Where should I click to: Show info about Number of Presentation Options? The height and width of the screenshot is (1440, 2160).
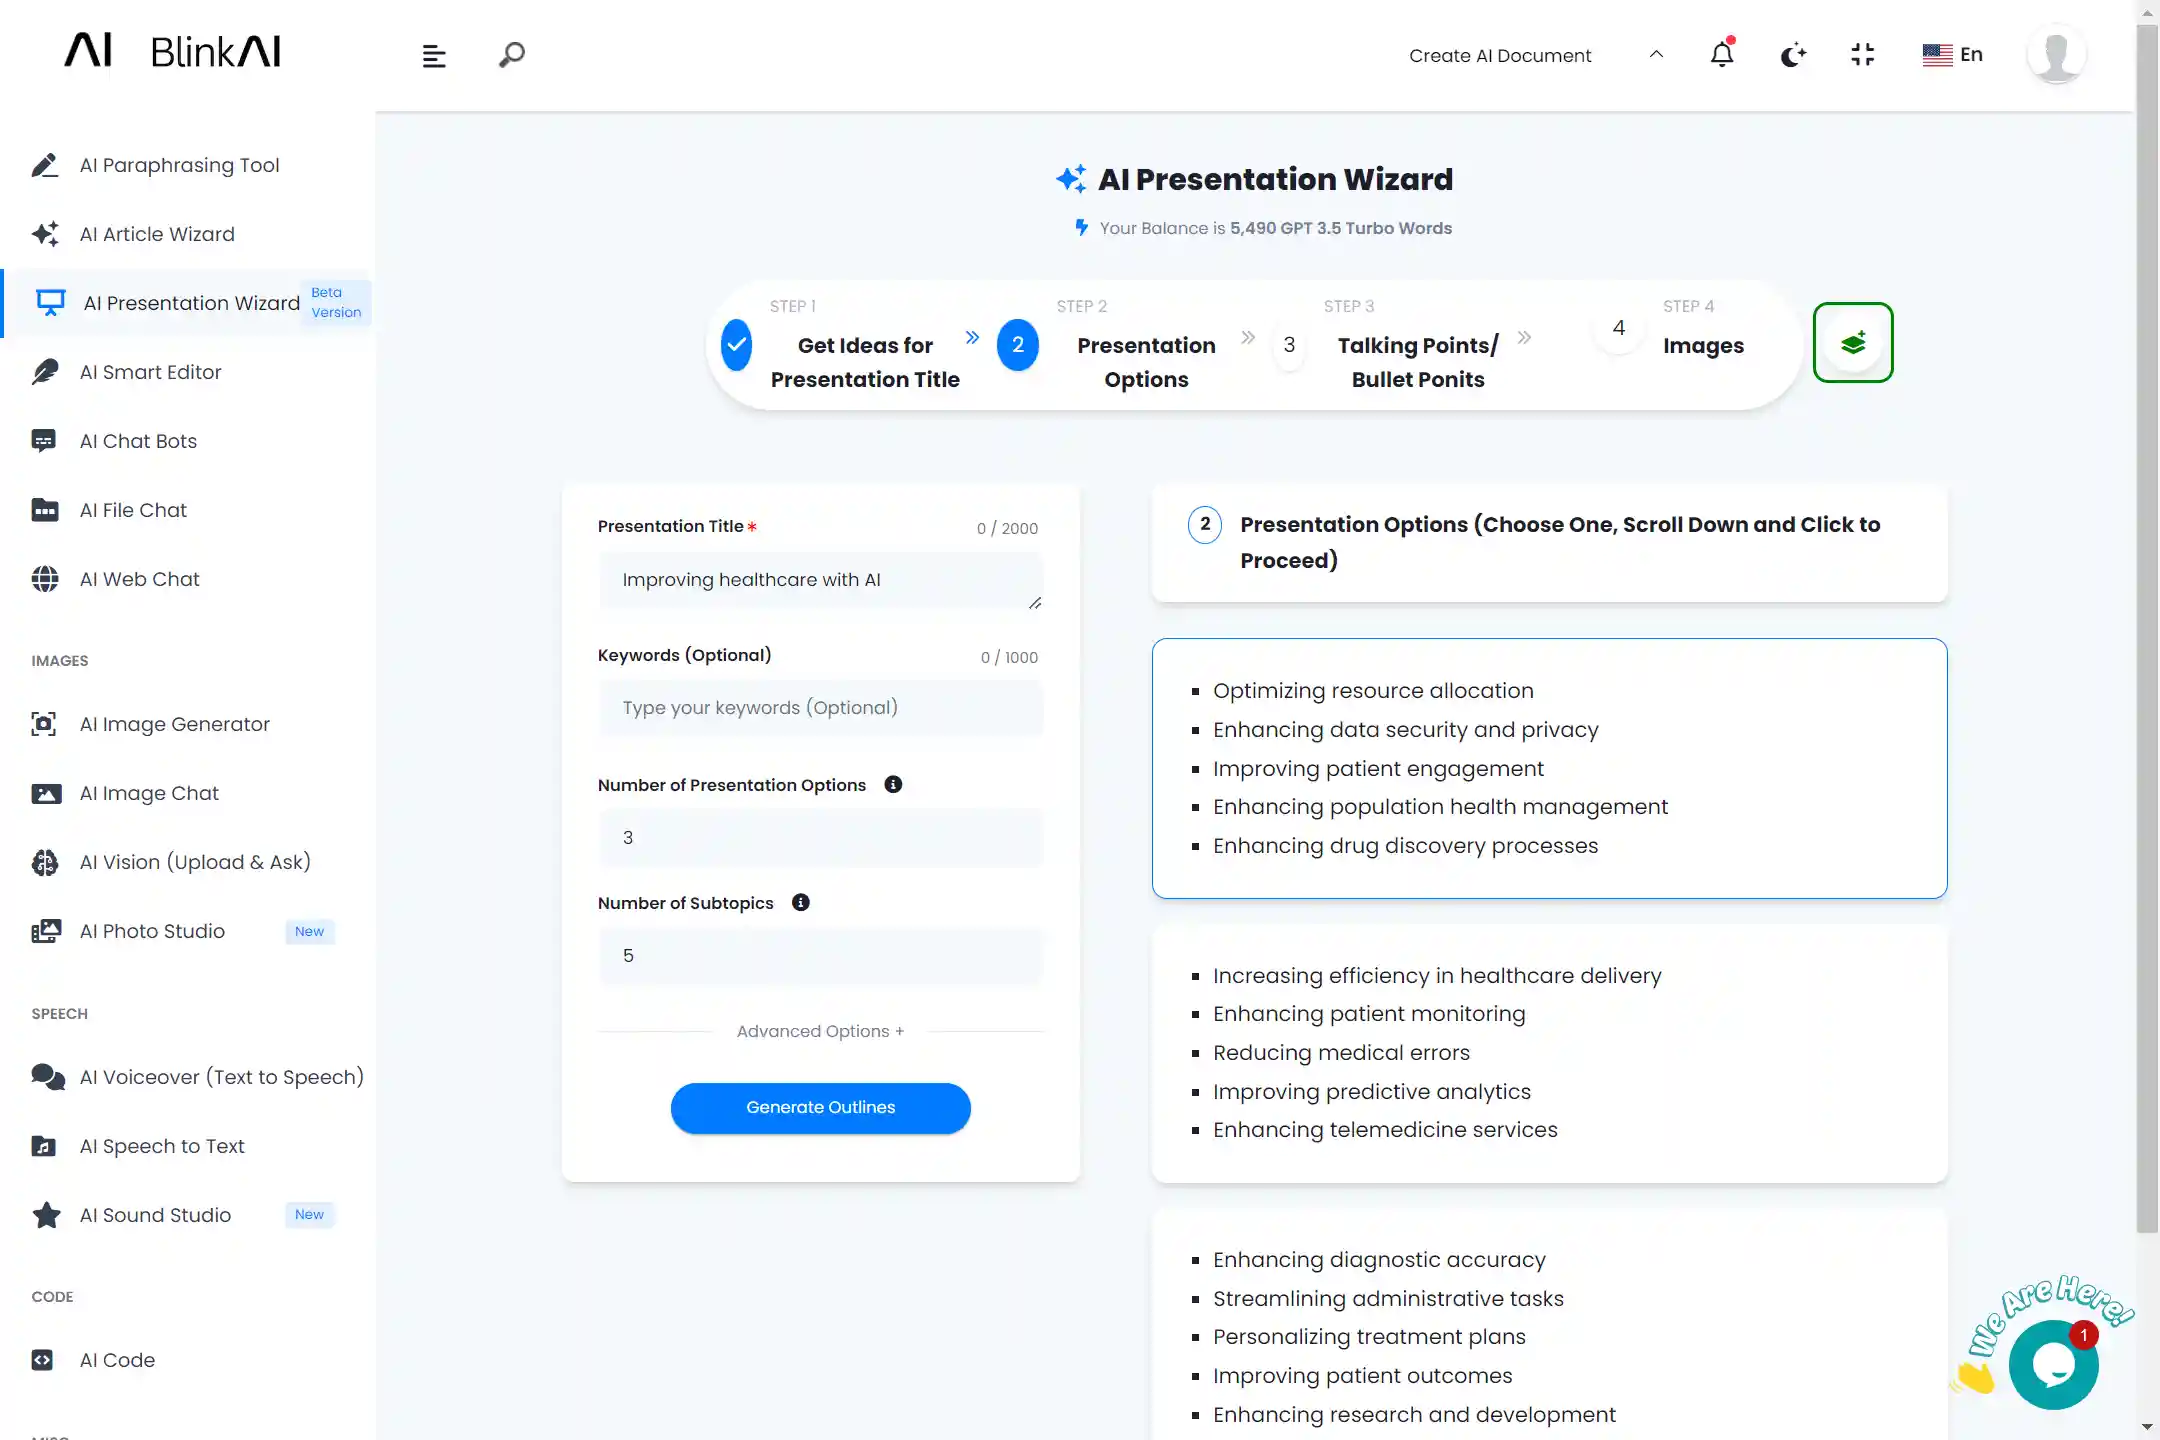point(893,785)
